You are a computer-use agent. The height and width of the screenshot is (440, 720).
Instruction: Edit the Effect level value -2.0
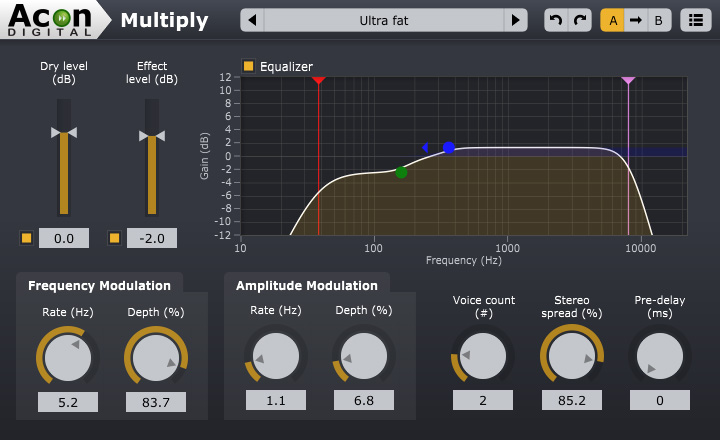point(152,238)
